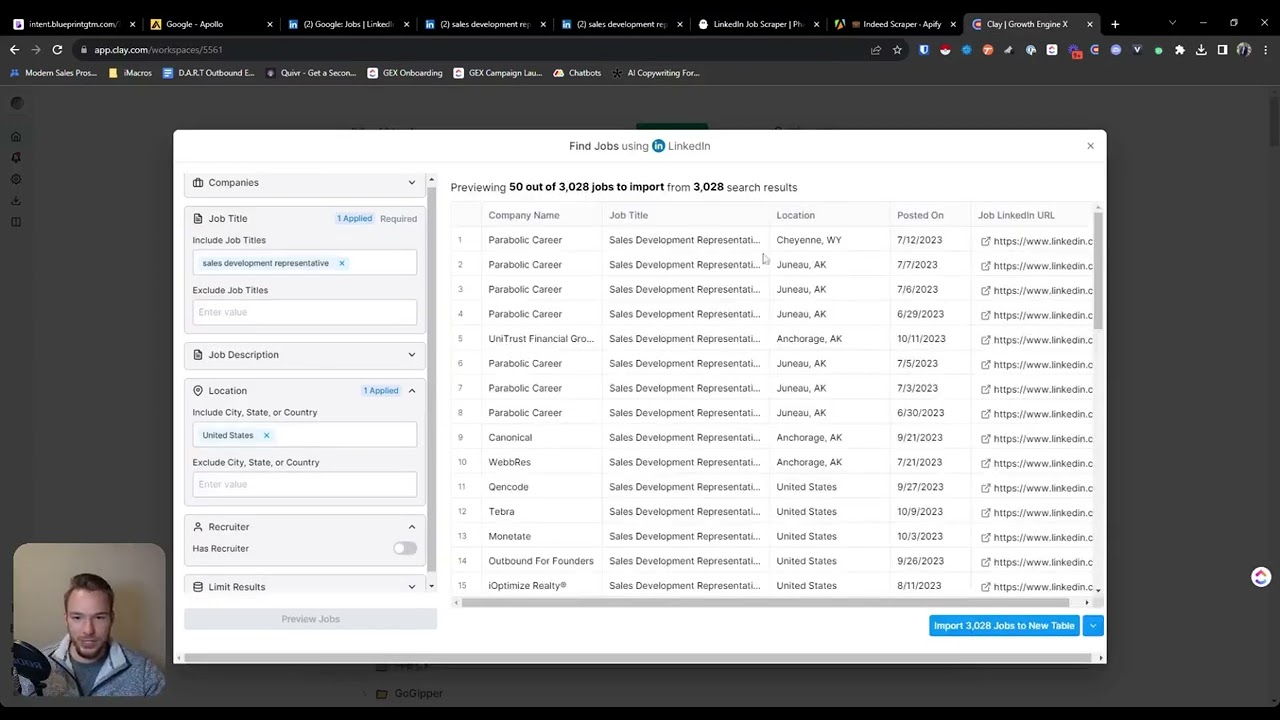Open a new browser tab

(1115, 24)
